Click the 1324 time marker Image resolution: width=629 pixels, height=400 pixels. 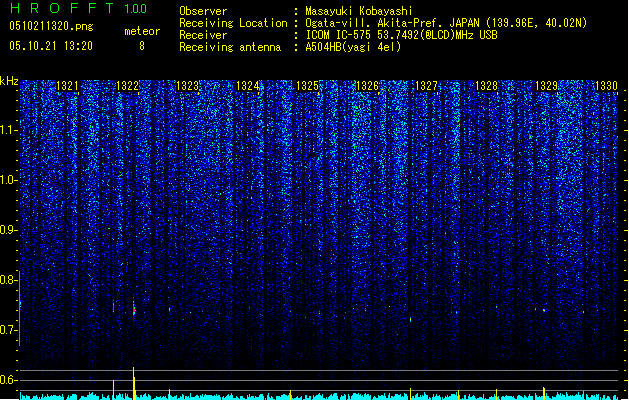pos(248,86)
